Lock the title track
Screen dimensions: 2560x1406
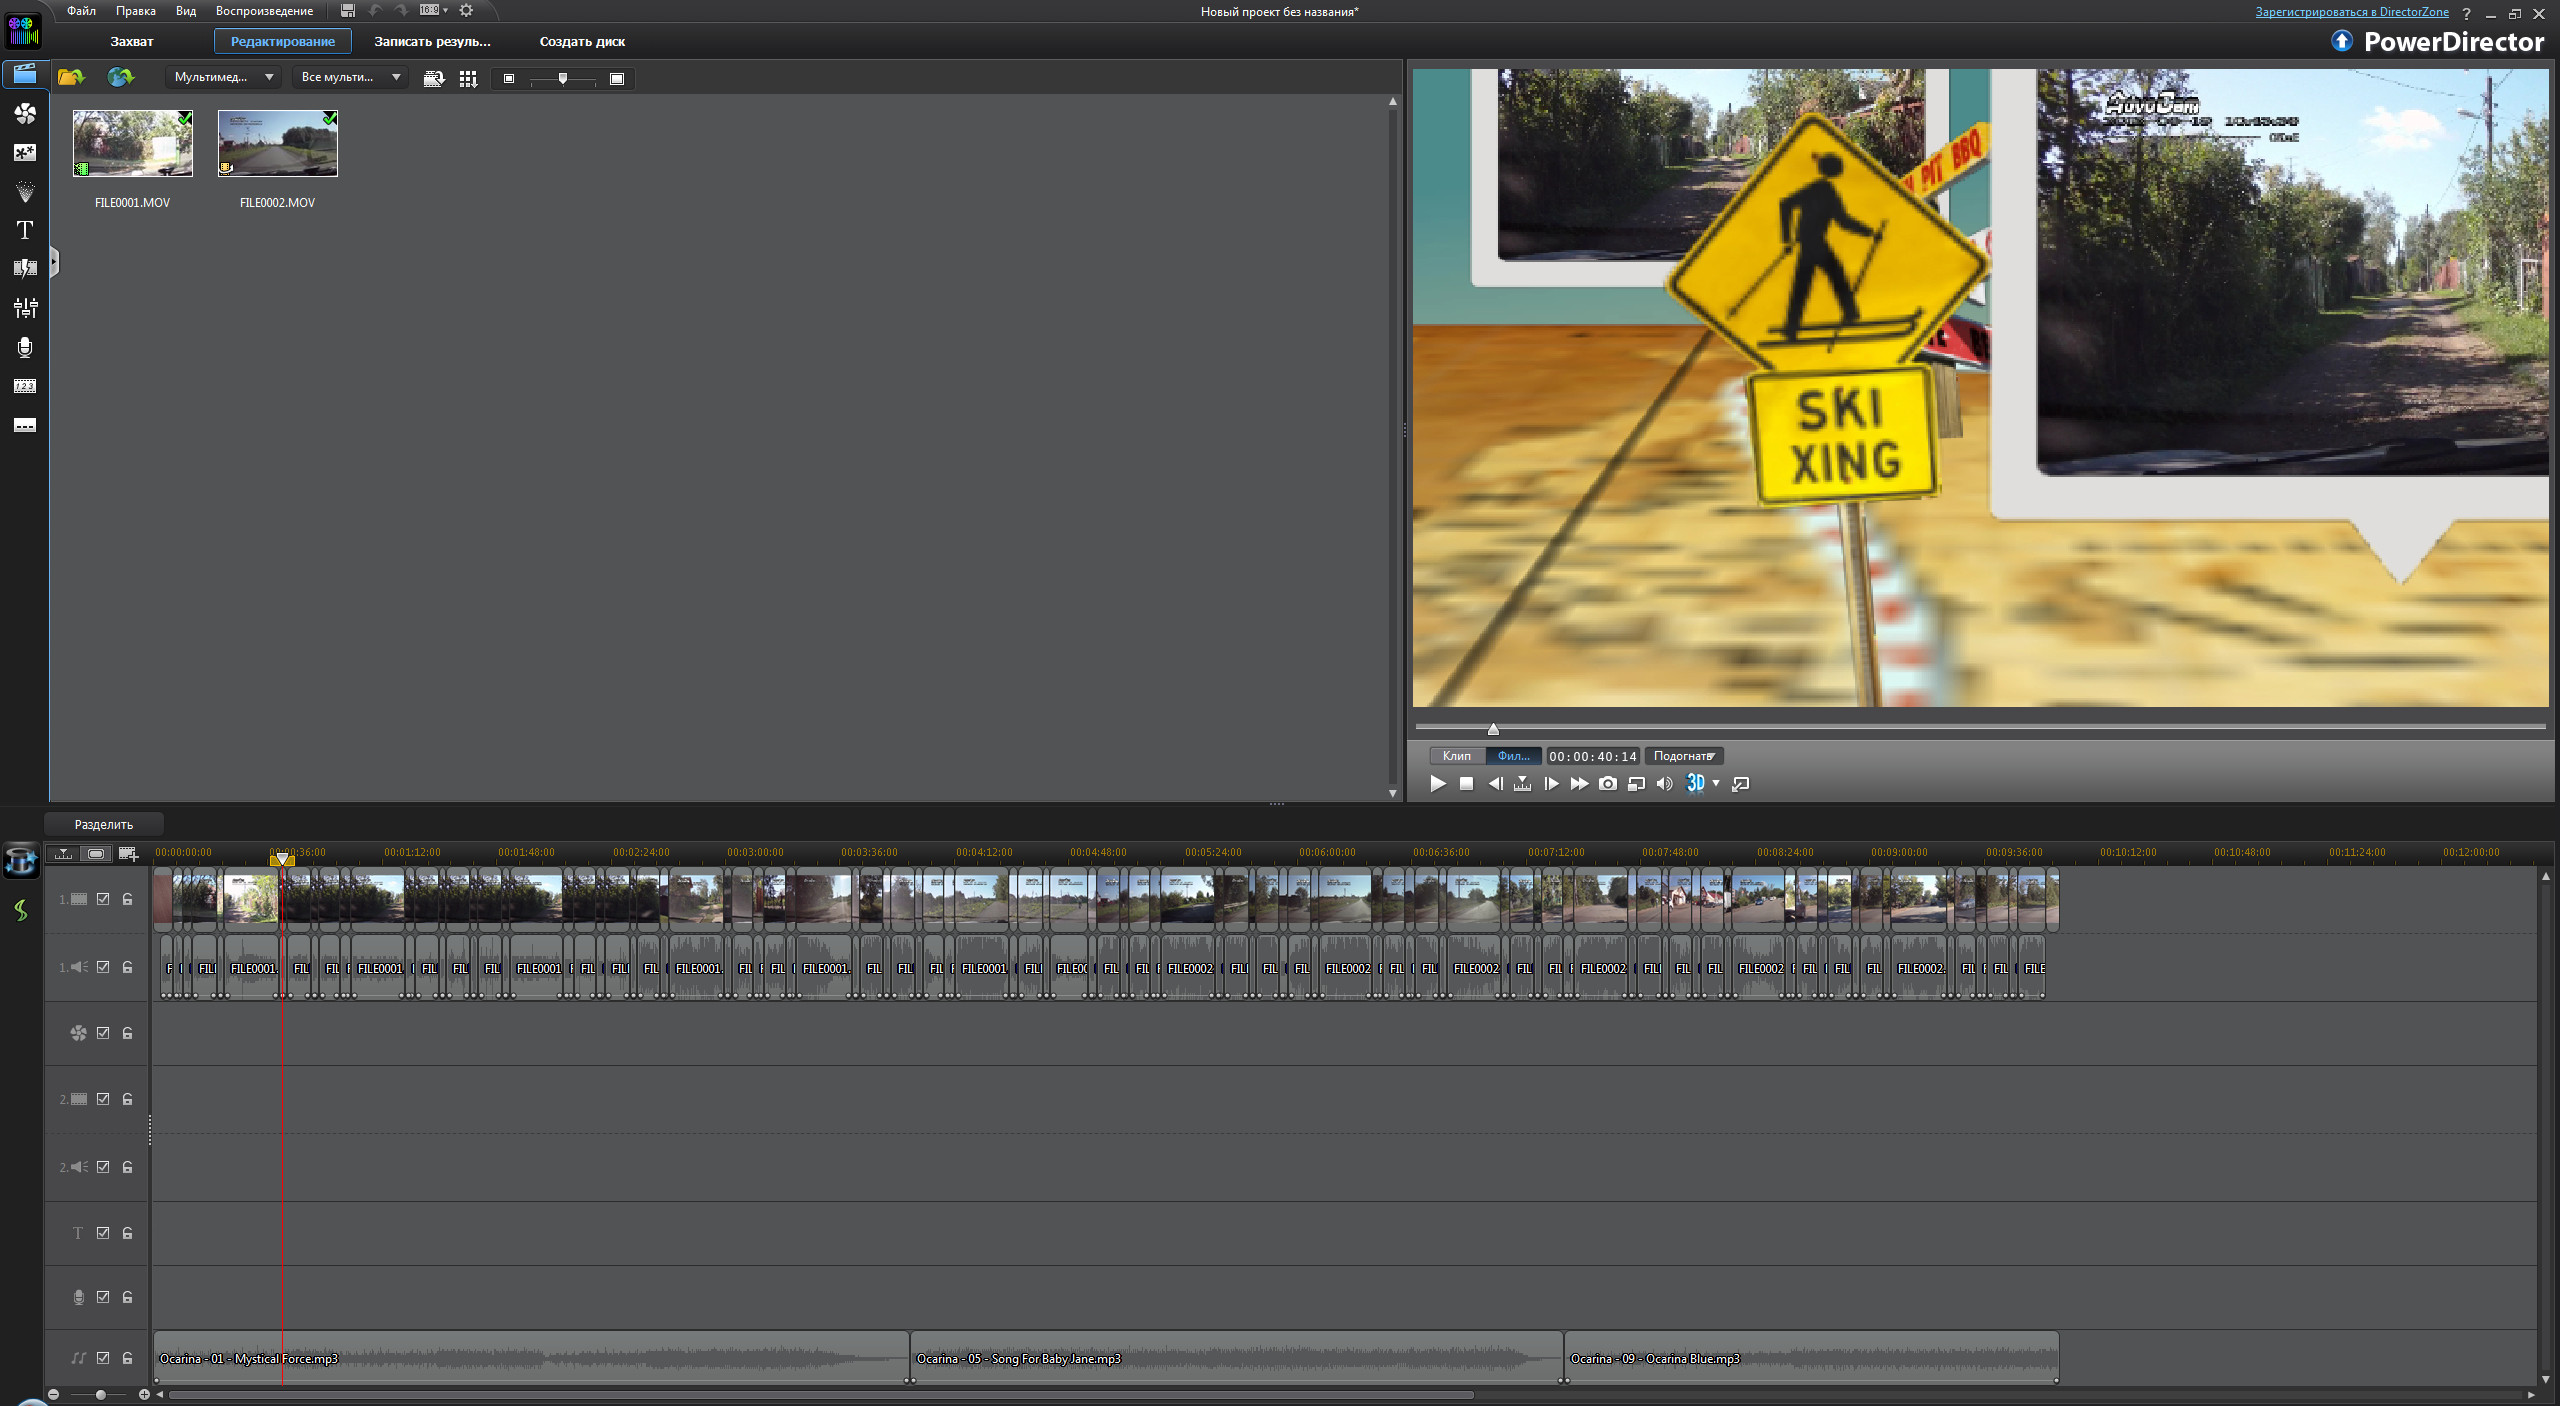pos(128,1233)
